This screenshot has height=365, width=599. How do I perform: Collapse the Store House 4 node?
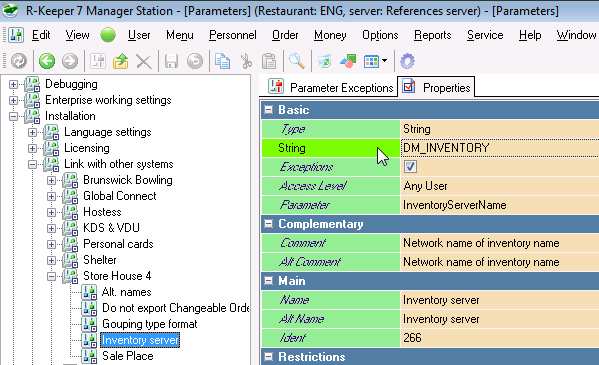(52, 276)
